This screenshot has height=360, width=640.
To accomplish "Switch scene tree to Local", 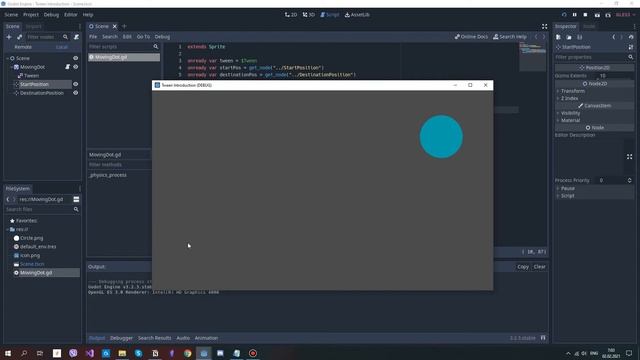I will click(62, 47).
